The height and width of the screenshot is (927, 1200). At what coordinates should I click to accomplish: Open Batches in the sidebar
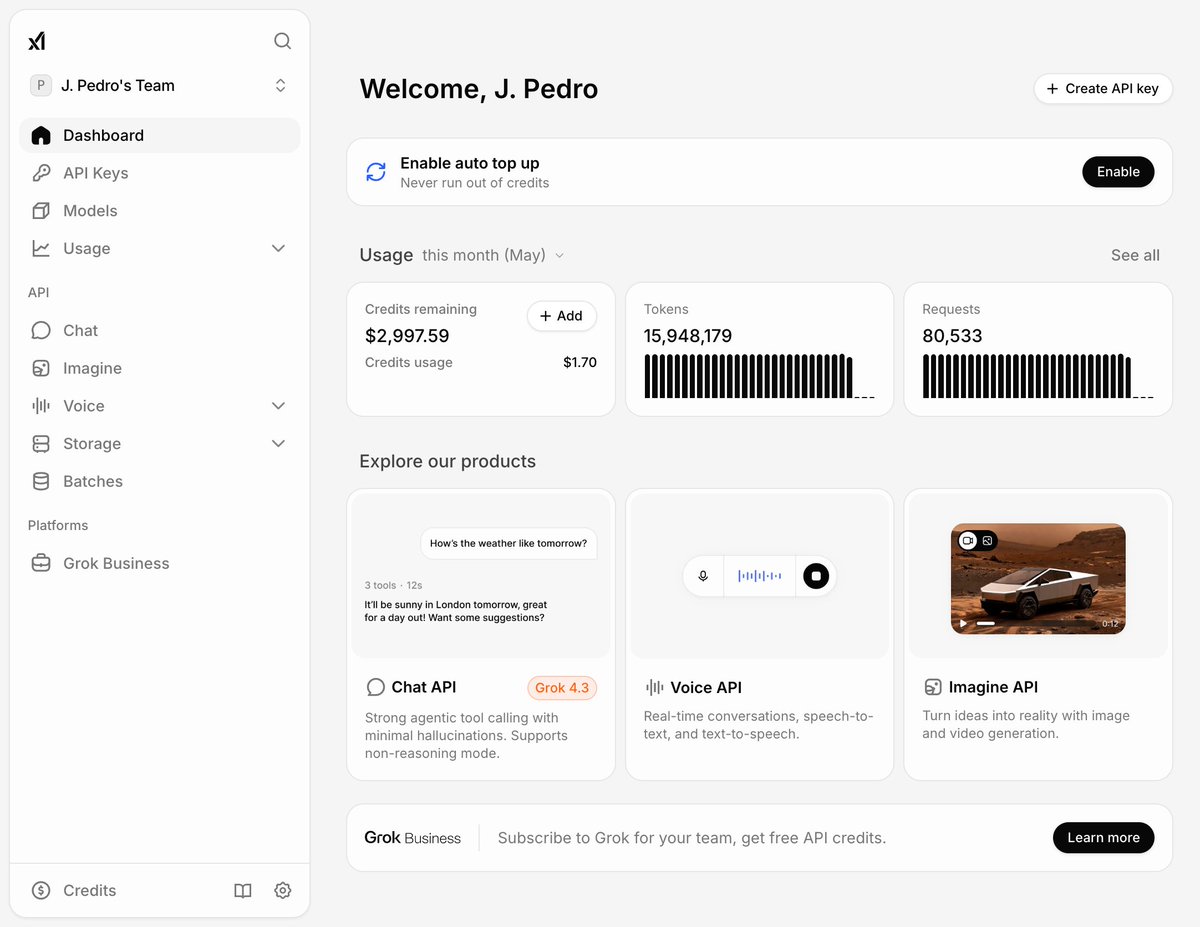pyautogui.click(x=160, y=481)
